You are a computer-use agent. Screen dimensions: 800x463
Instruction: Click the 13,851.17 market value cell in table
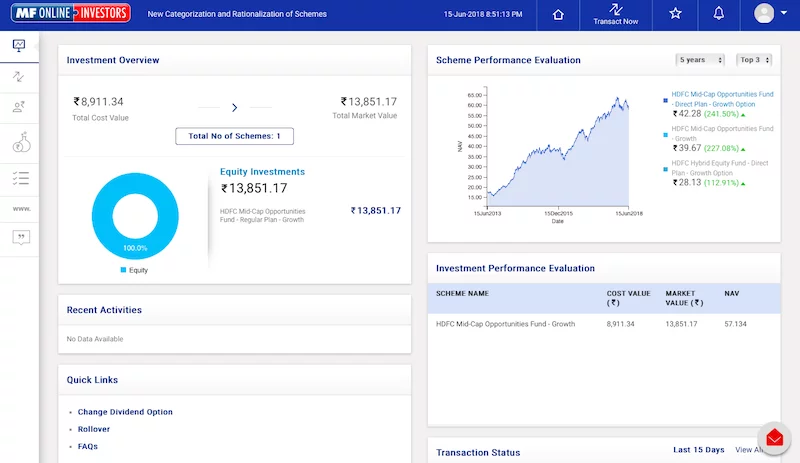coord(681,324)
